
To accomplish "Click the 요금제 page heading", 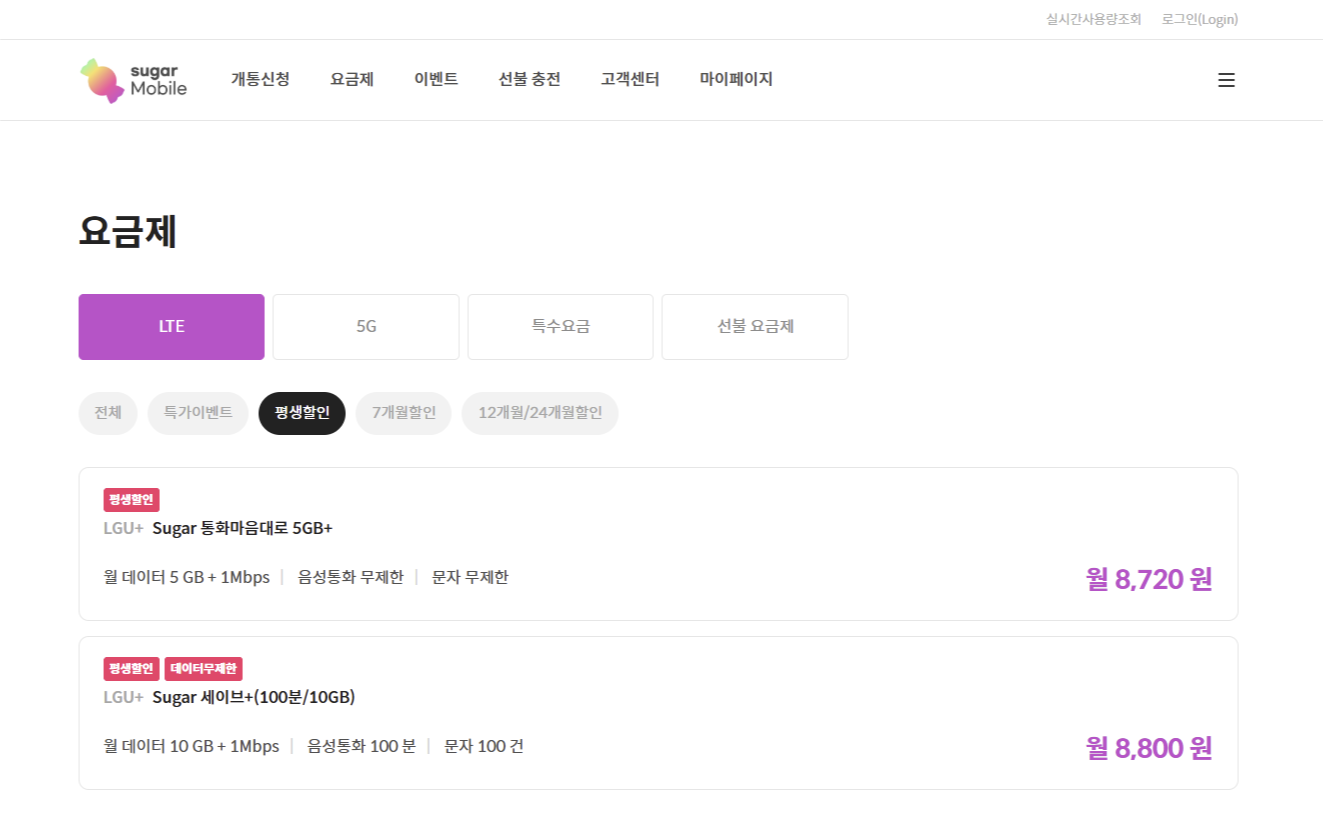I will 128,232.
